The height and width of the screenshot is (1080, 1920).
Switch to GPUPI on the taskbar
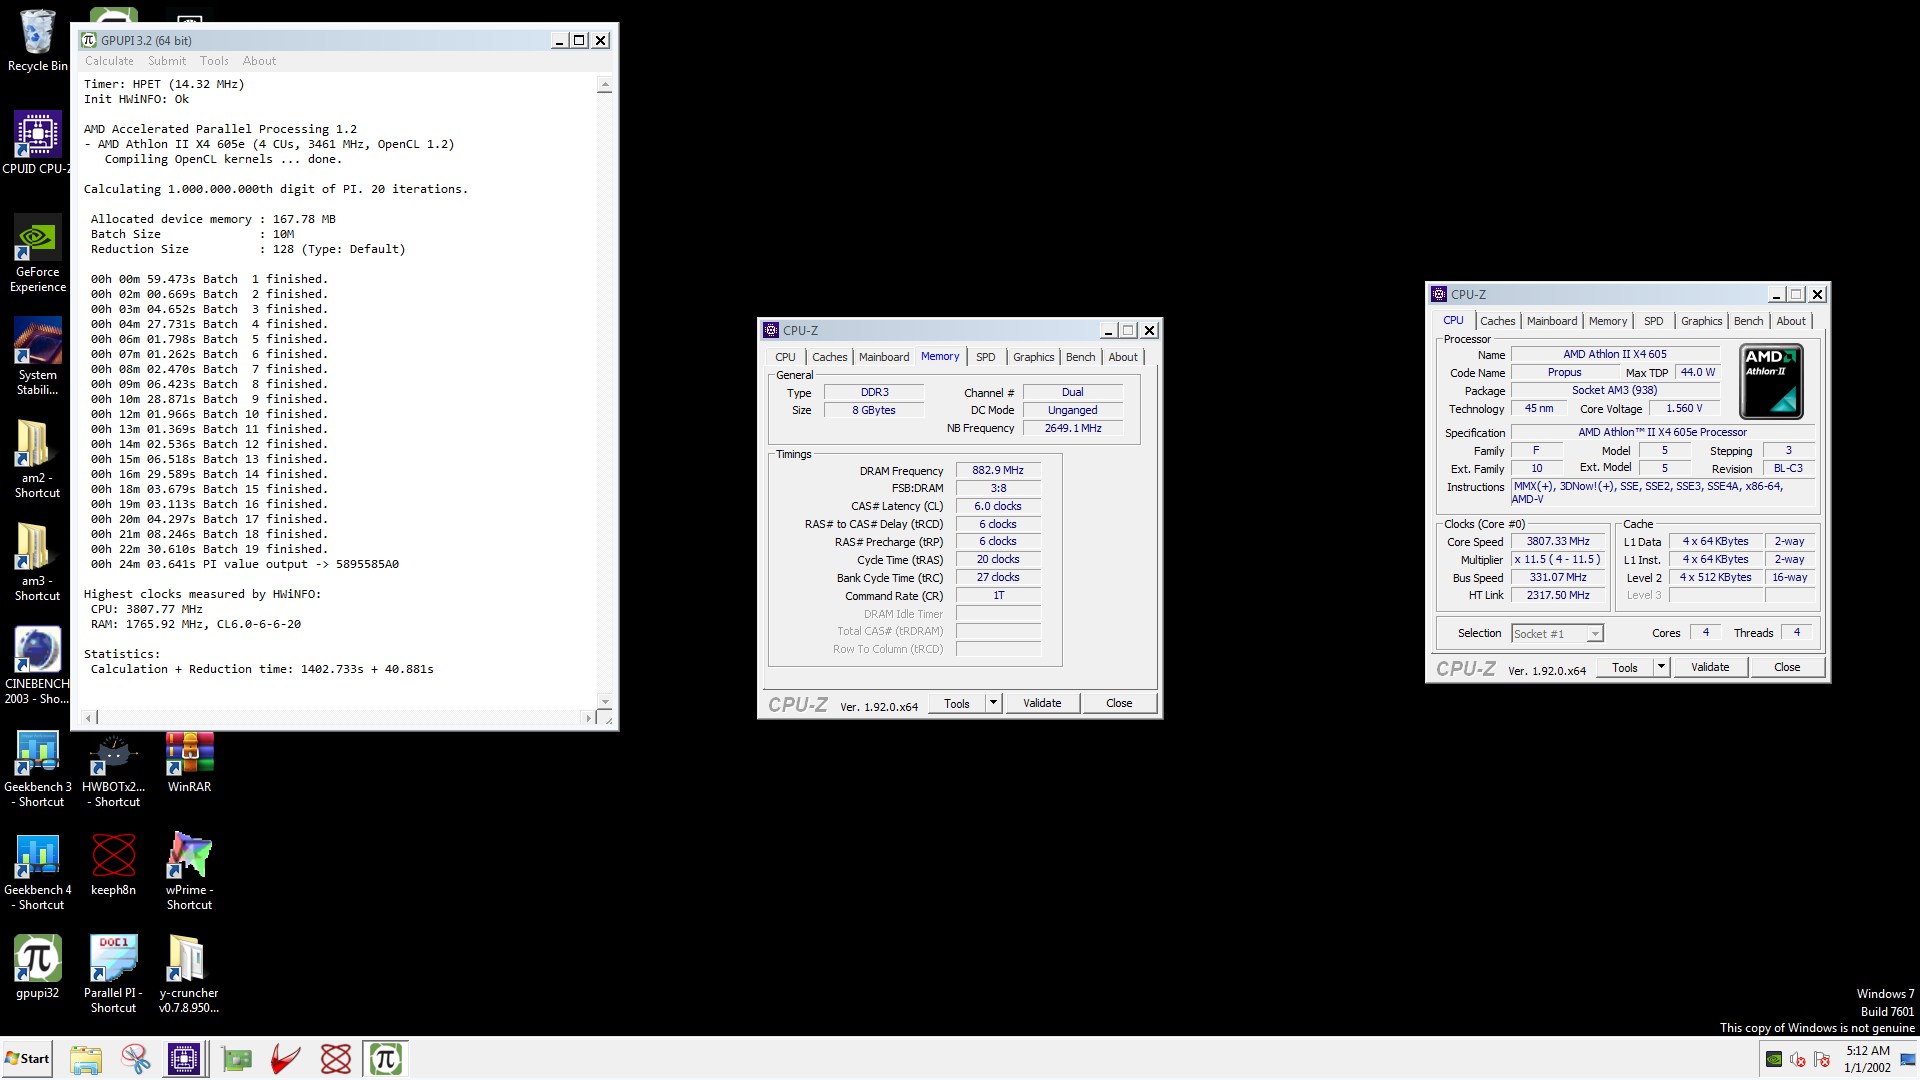click(386, 1059)
